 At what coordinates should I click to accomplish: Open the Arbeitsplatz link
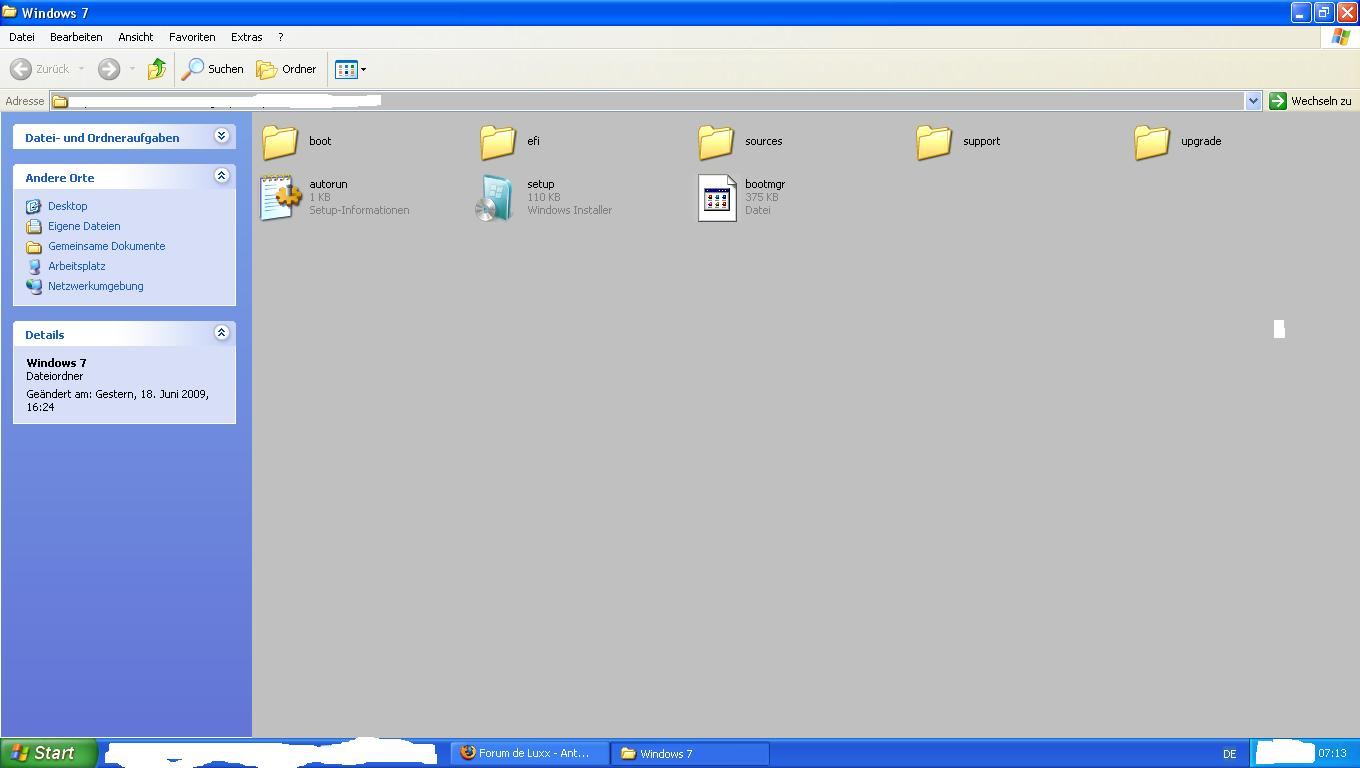pos(76,266)
